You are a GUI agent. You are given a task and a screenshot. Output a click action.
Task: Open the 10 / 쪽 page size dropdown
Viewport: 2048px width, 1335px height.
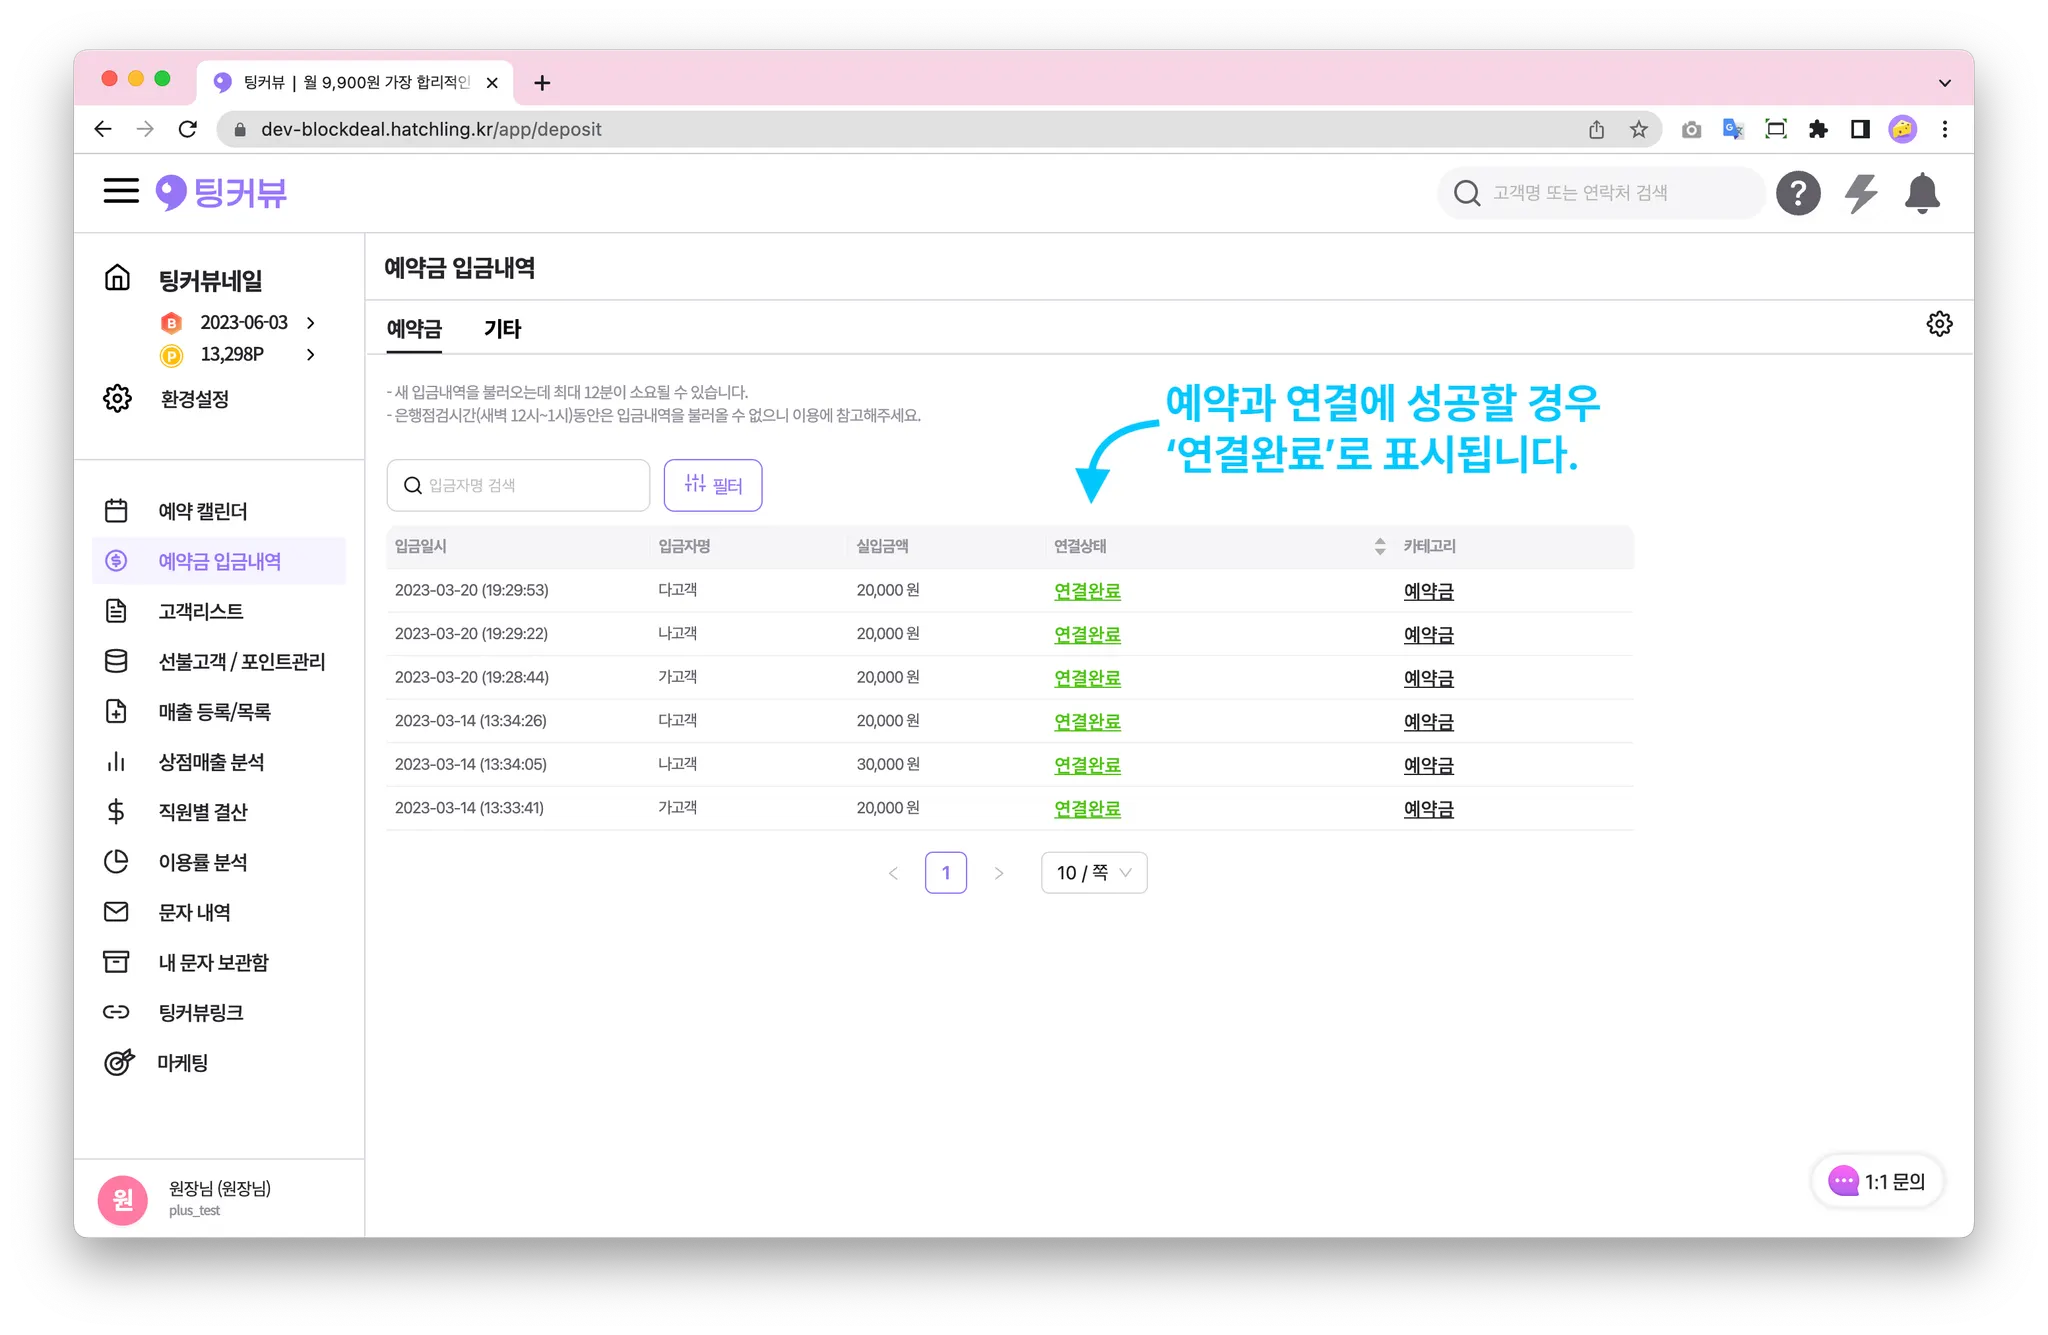click(1093, 873)
